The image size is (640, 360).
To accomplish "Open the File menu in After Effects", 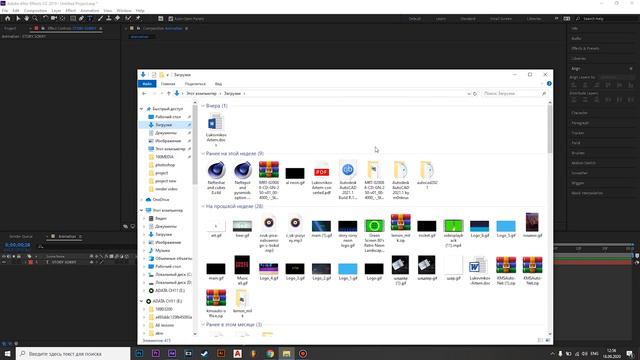I will point(5,11).
